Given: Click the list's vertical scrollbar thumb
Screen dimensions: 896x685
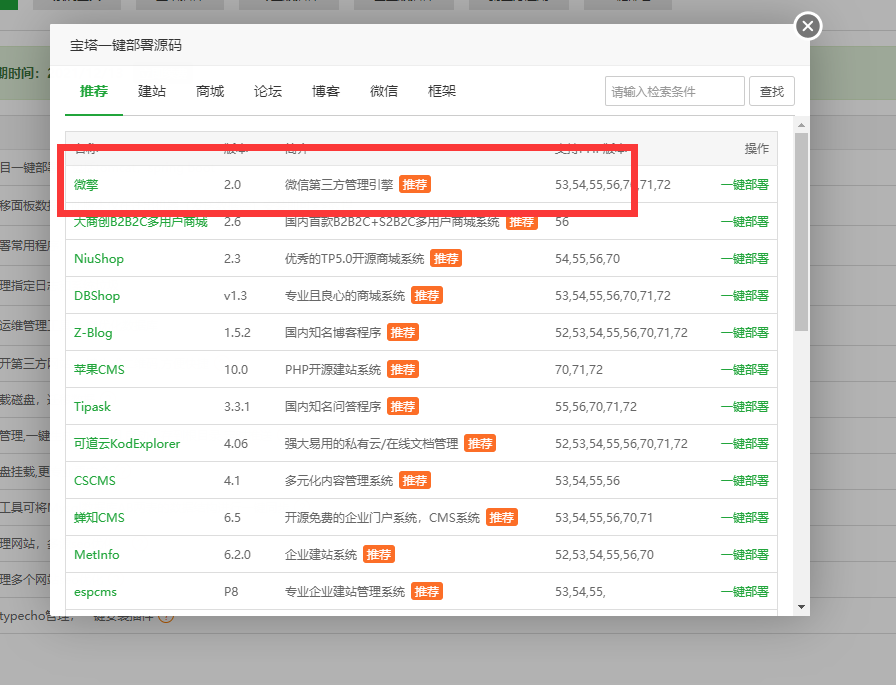Looking at the screenshot, I should point(801,232).
